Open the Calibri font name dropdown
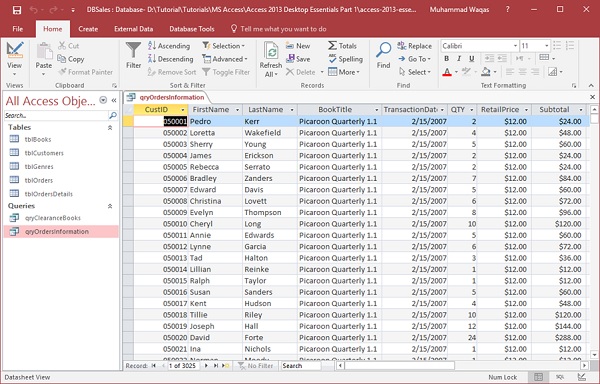 tap(515, 46)
